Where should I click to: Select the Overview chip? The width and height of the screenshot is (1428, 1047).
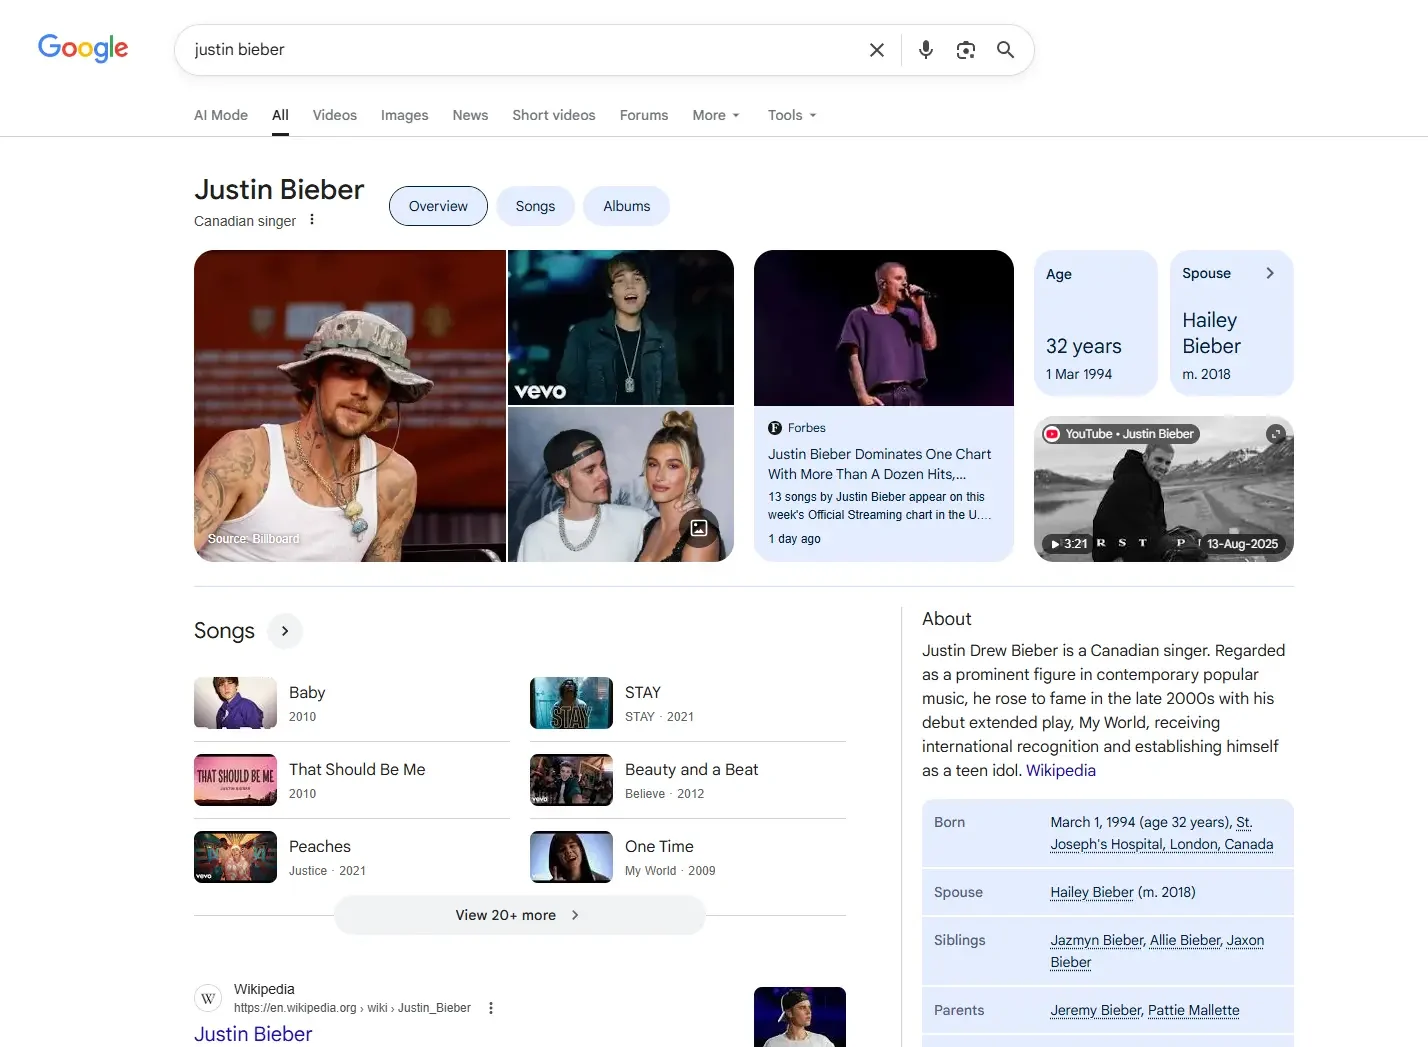tap(438, 206)
